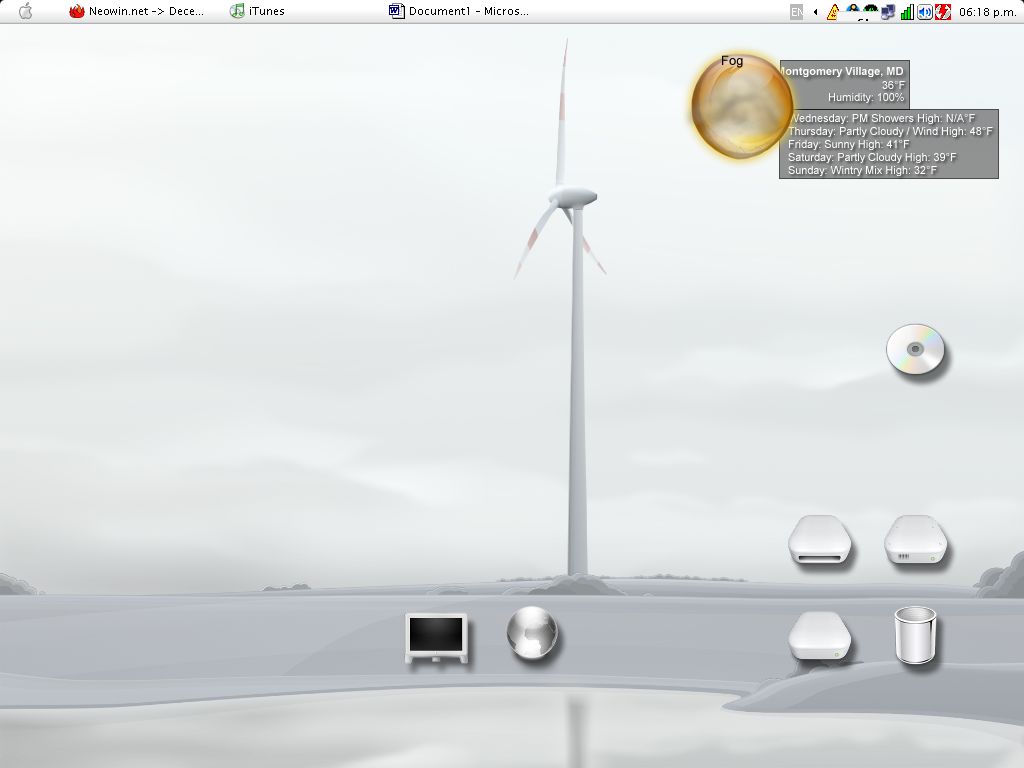Open the Apple logo start menu

coord(26,11)
